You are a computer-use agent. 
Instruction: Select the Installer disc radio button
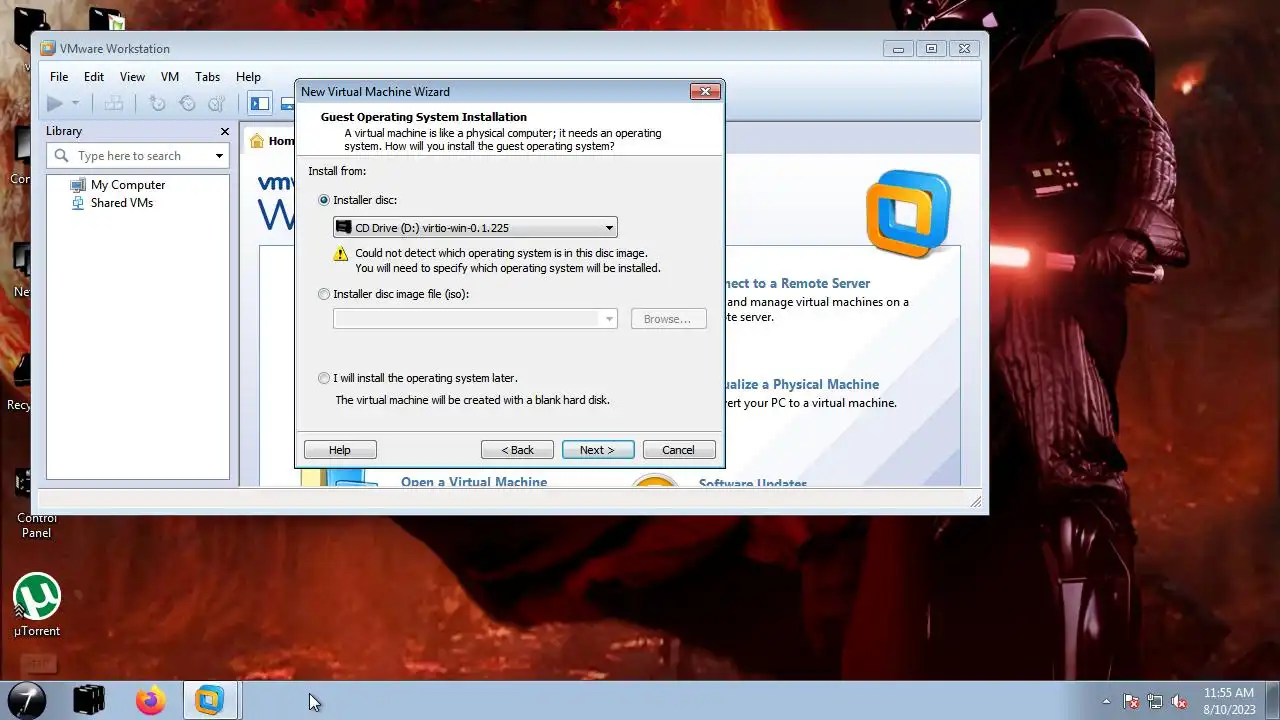pyautogui.click(x=324, y=200)
